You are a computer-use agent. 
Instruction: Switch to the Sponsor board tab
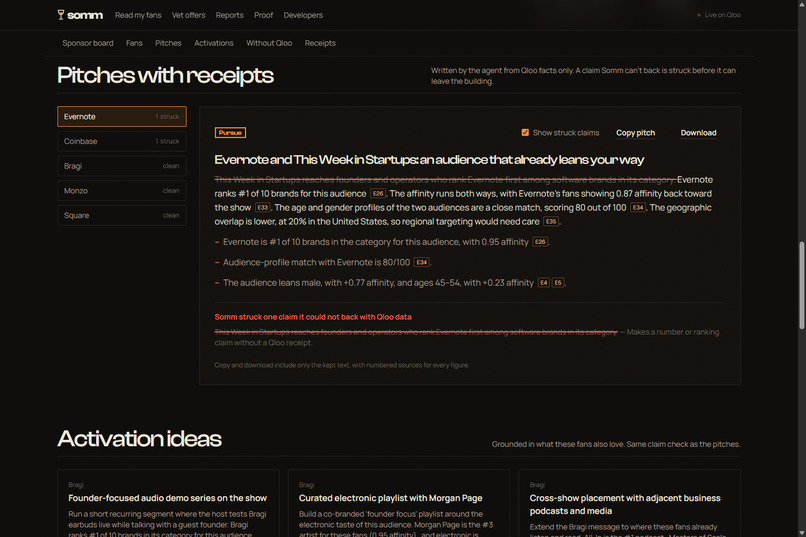(x=88, y=43)
